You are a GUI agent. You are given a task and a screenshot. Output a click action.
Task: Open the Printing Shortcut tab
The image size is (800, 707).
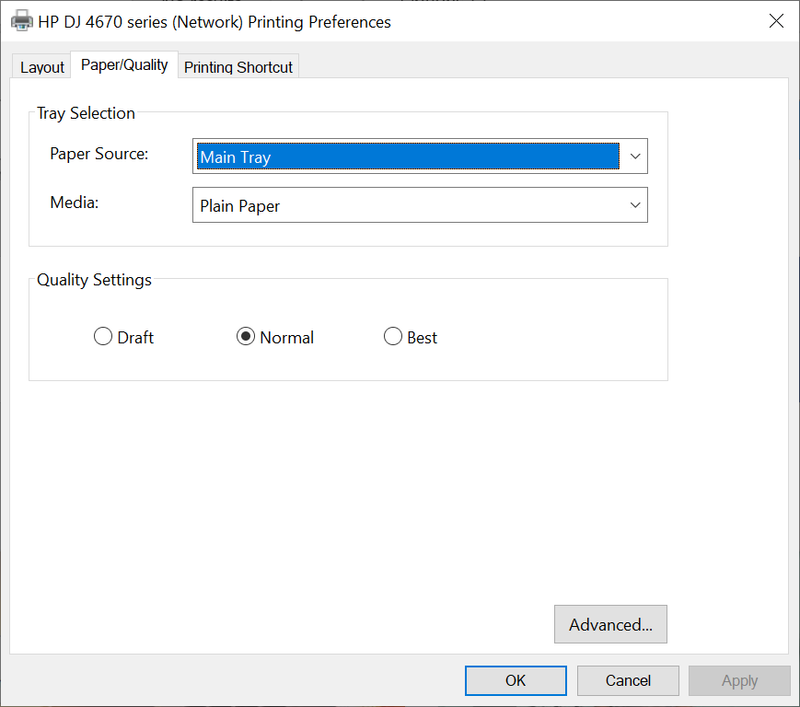[238, 67]
